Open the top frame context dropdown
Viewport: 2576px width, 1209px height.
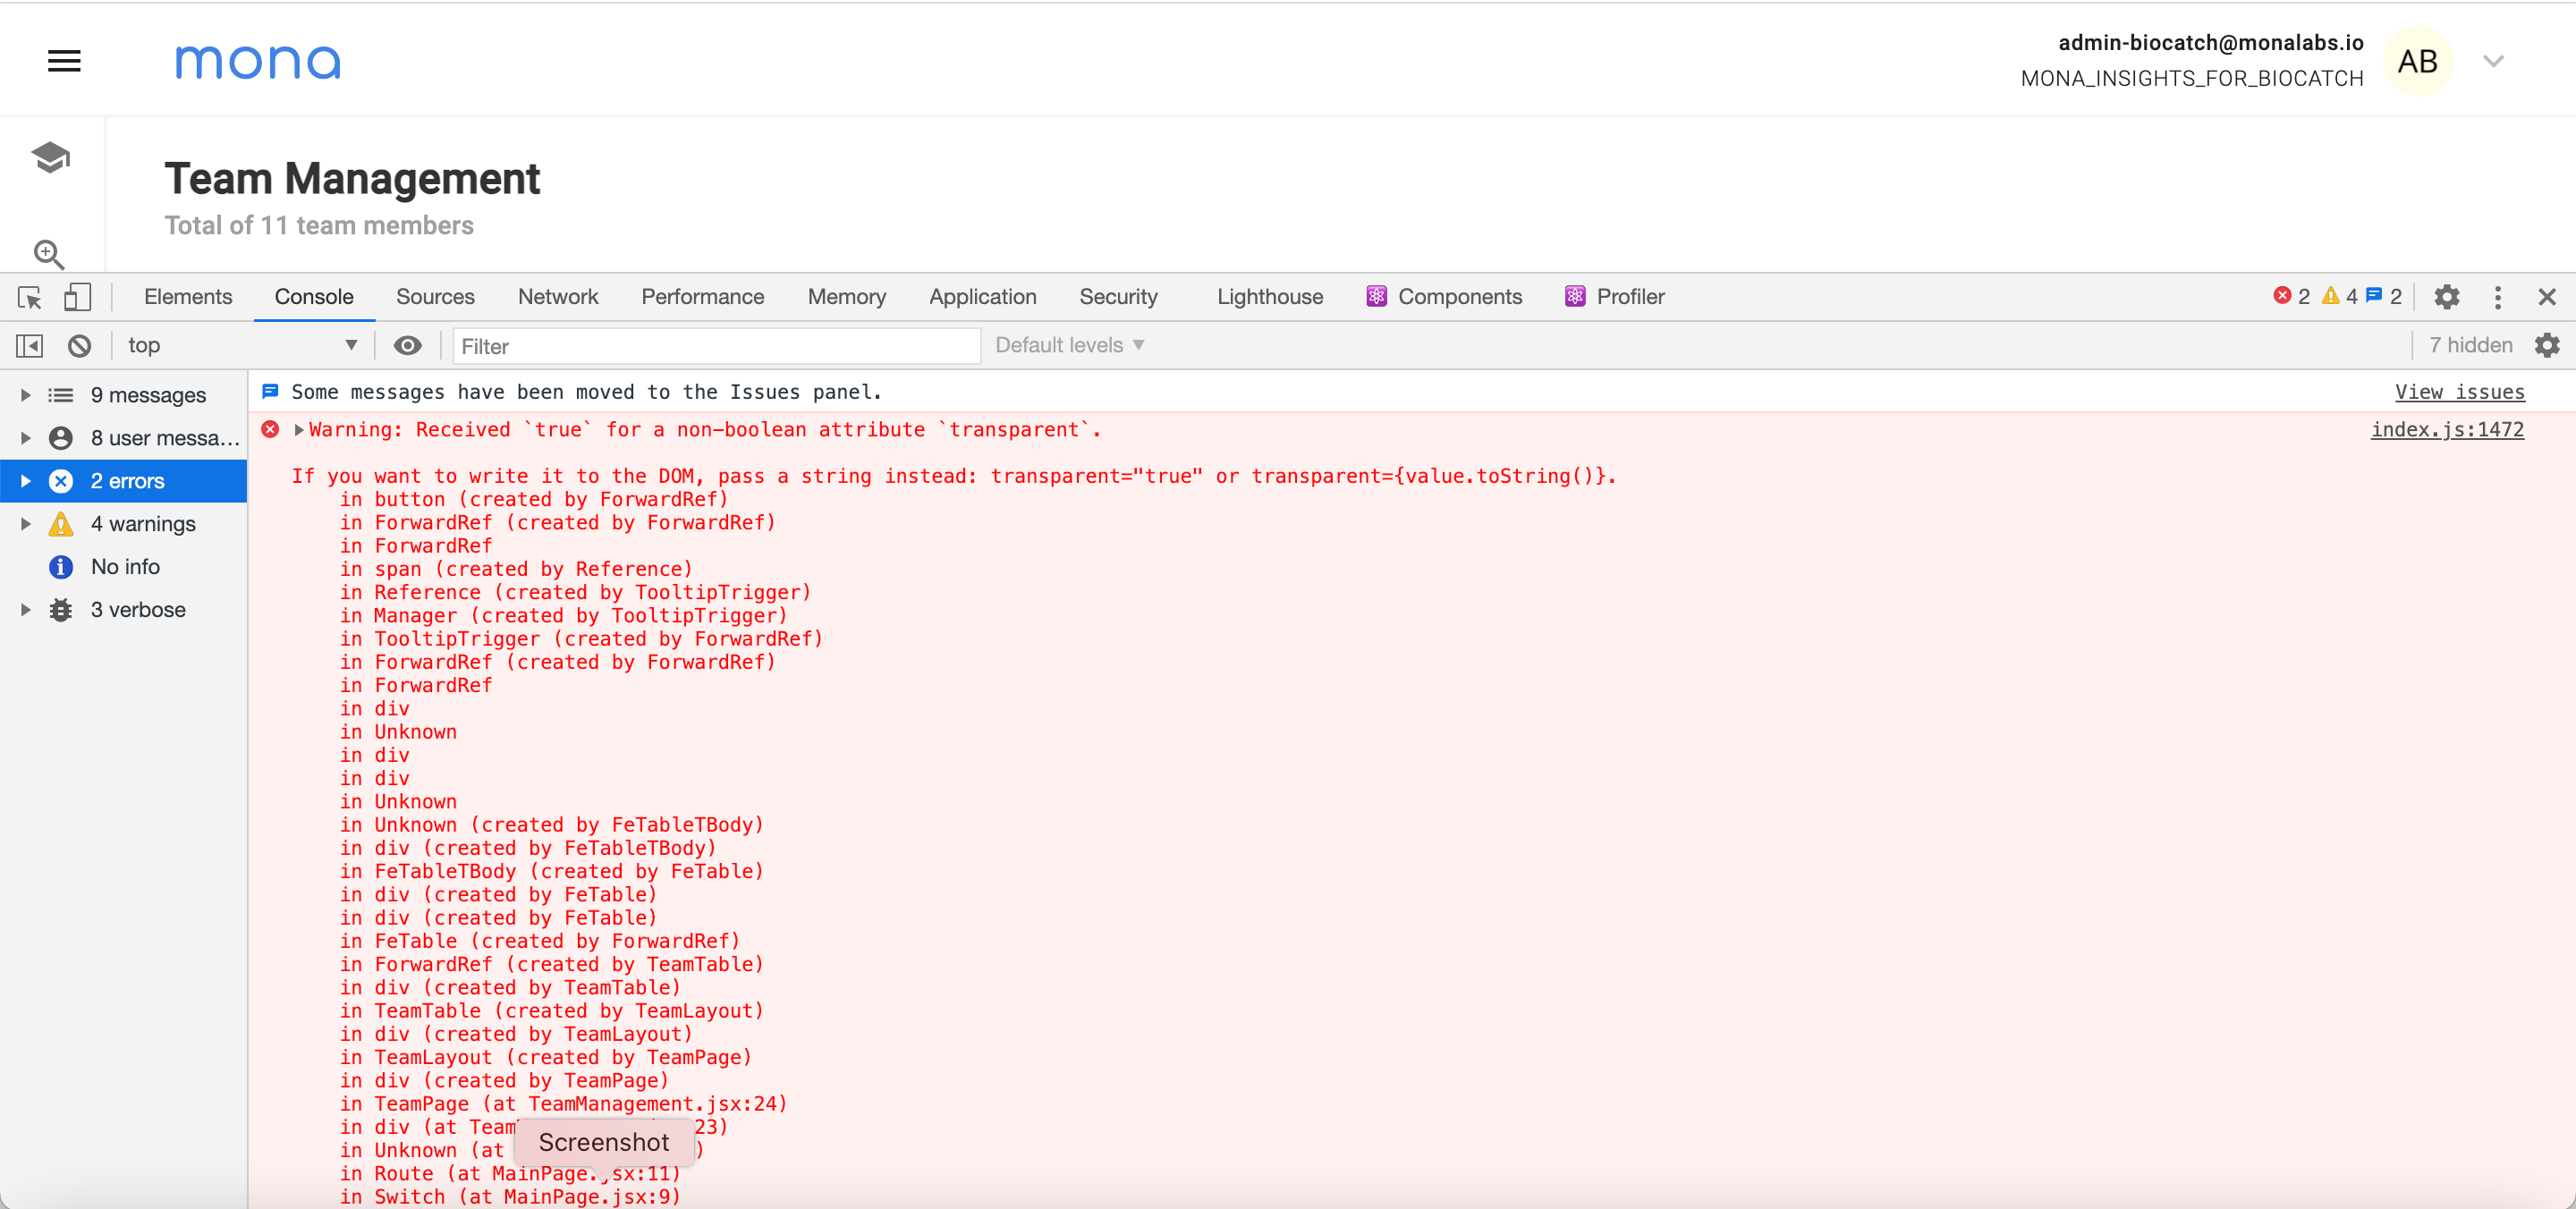[x=242, y=345]
